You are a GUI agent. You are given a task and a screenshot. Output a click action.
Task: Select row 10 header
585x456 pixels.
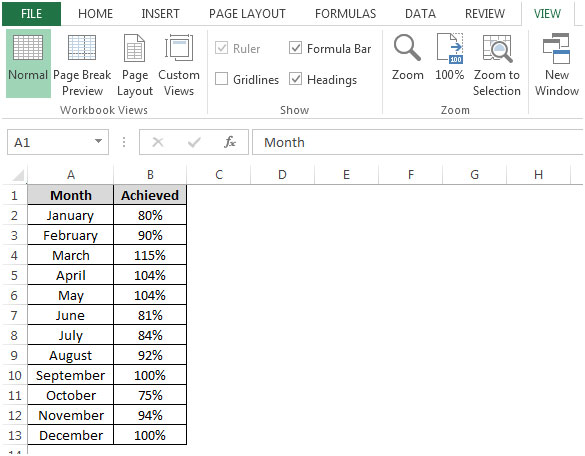pyautogui.click(x=15, y=375)
